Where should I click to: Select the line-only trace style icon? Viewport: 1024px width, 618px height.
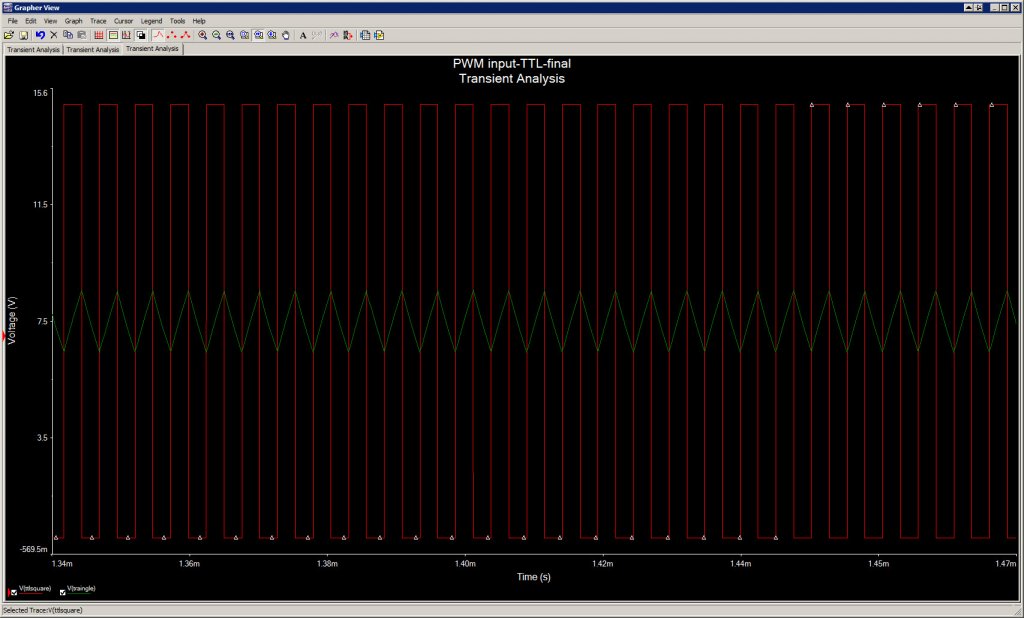pyautogui.click(x=158, y=35)
